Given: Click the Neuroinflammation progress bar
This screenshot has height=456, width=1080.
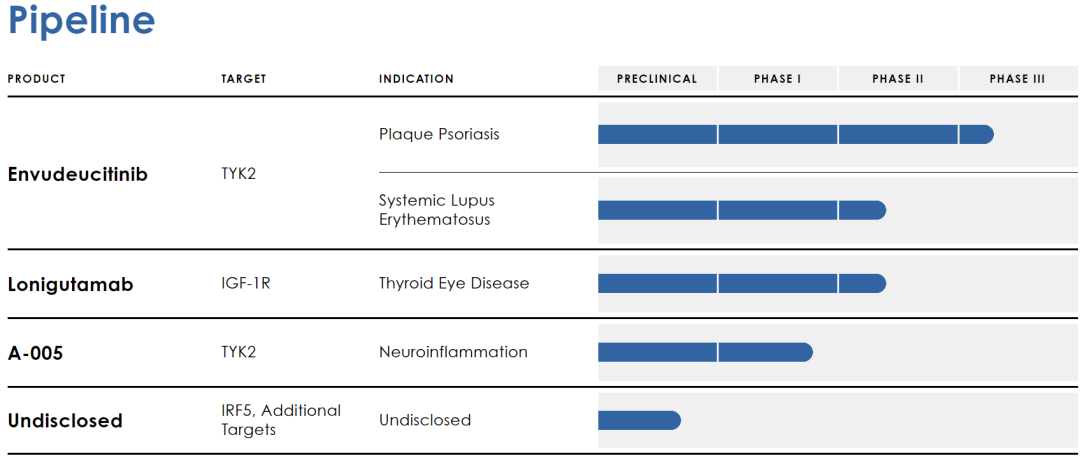Looking at the screenshot, I should [705, 352].
